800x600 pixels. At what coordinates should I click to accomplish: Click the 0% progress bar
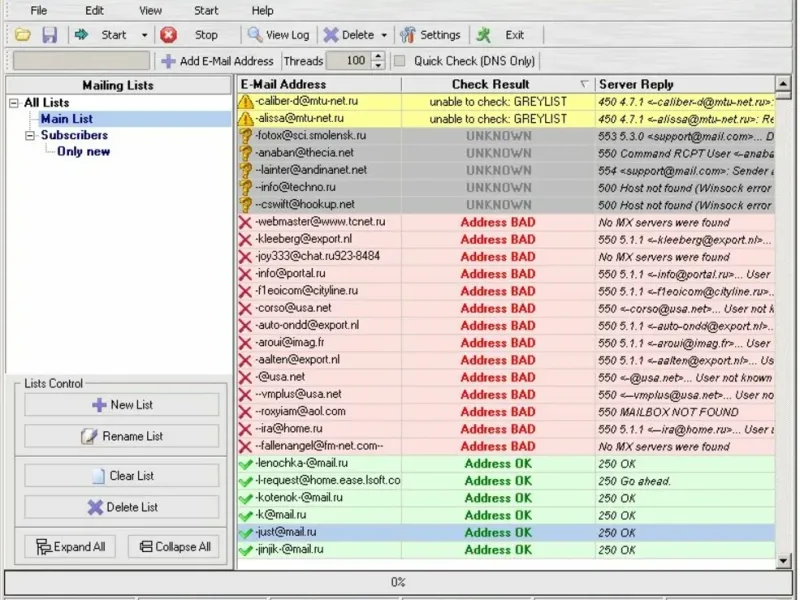click(x=398, y=582)
